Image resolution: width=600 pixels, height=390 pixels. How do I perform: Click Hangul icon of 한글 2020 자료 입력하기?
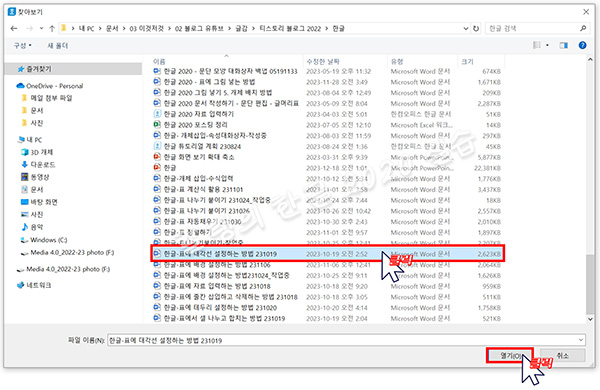point(157,114)
